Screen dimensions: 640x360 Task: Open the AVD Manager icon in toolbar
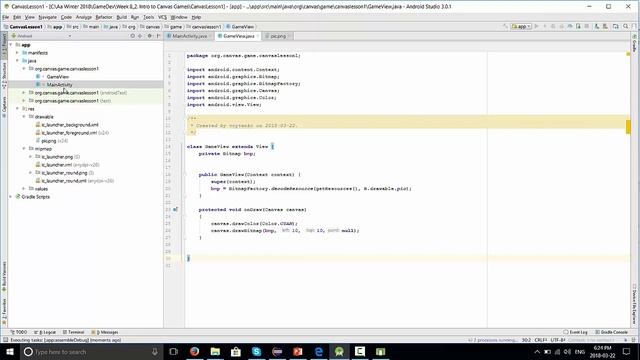pyautogui.click(x=597, y=27)
